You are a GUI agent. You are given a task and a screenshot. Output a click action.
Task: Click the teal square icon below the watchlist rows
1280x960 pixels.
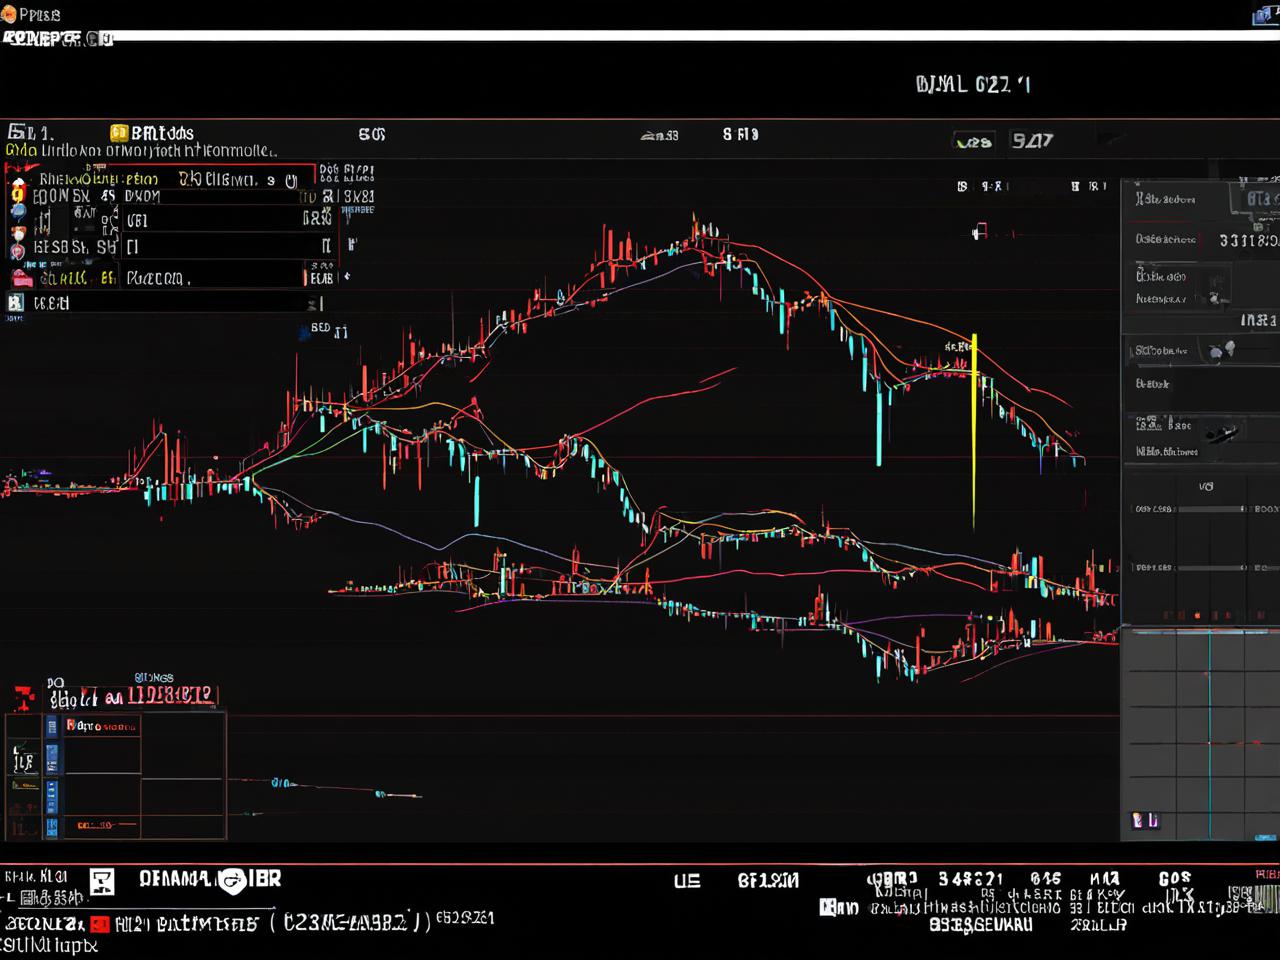pos(15,302)
